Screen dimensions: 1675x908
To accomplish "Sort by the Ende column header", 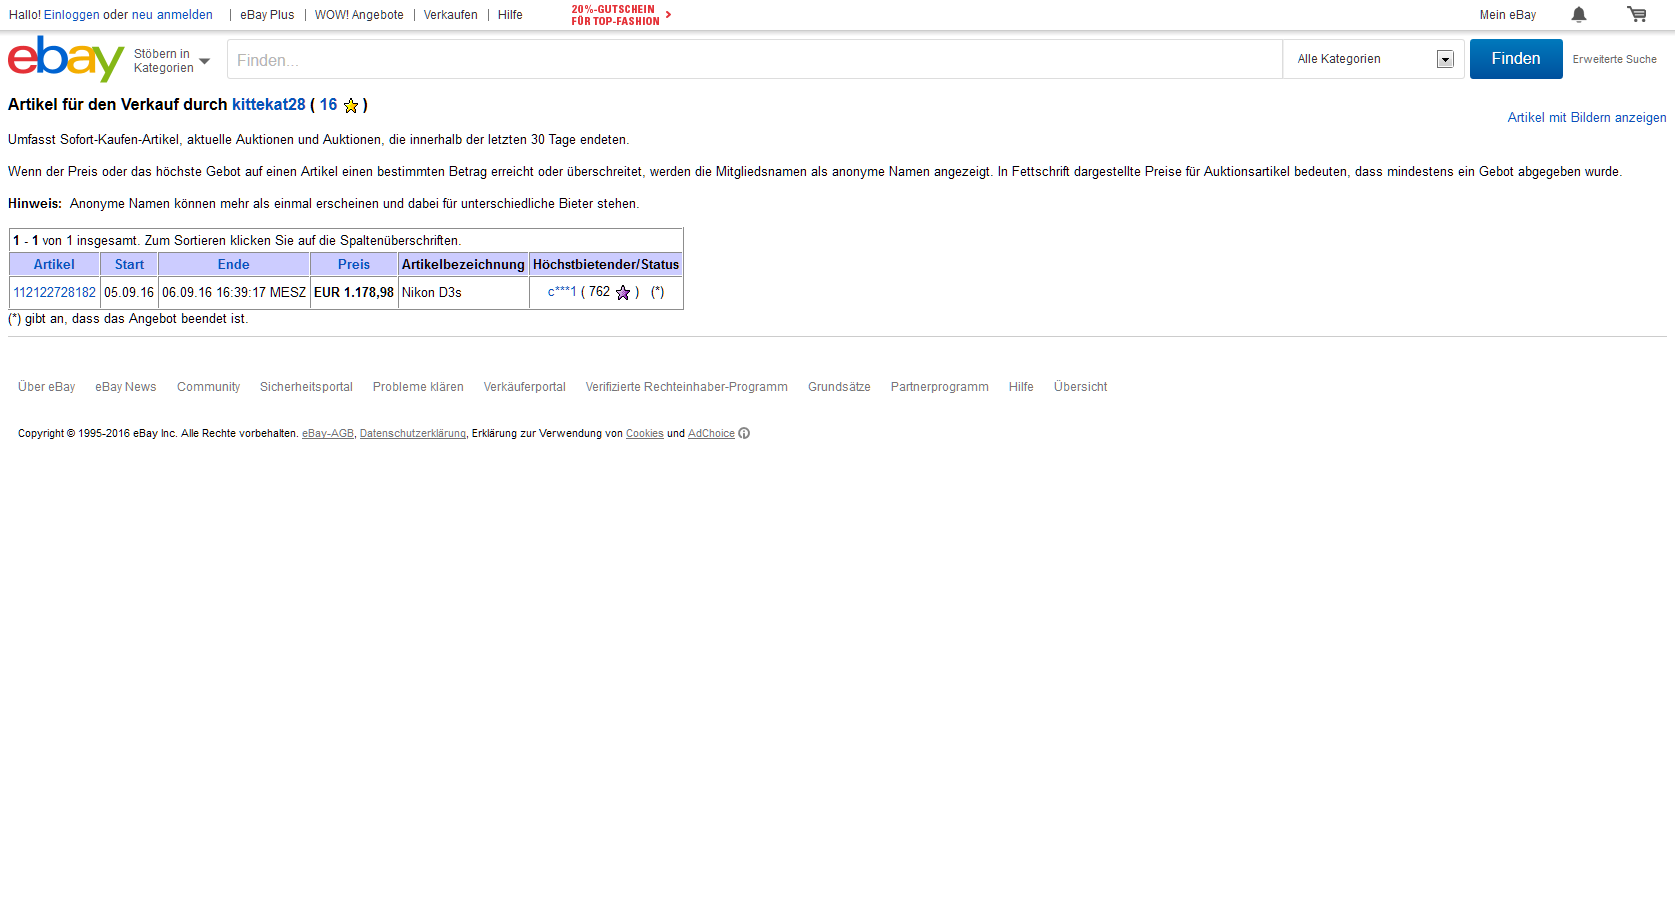I will pos(234,264).
